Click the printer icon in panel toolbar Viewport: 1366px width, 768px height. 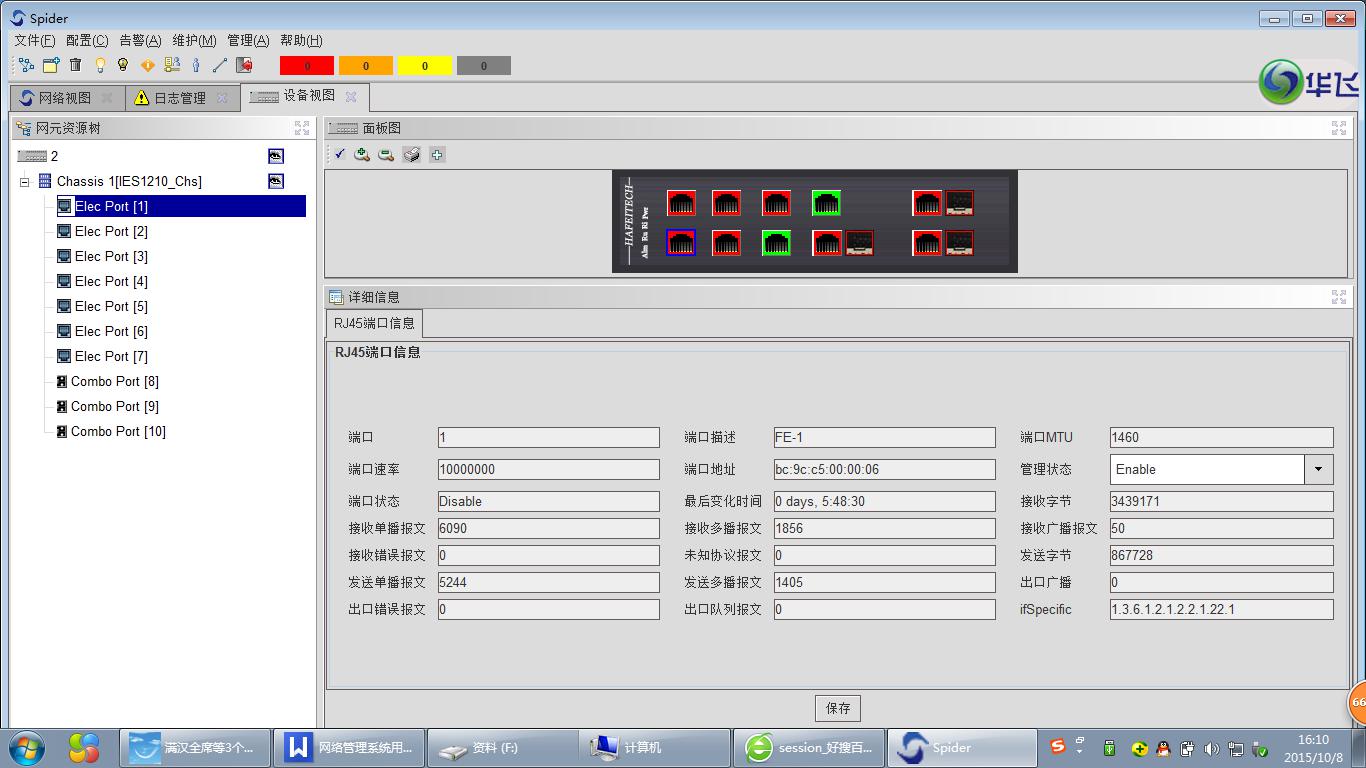pos(411,154)
